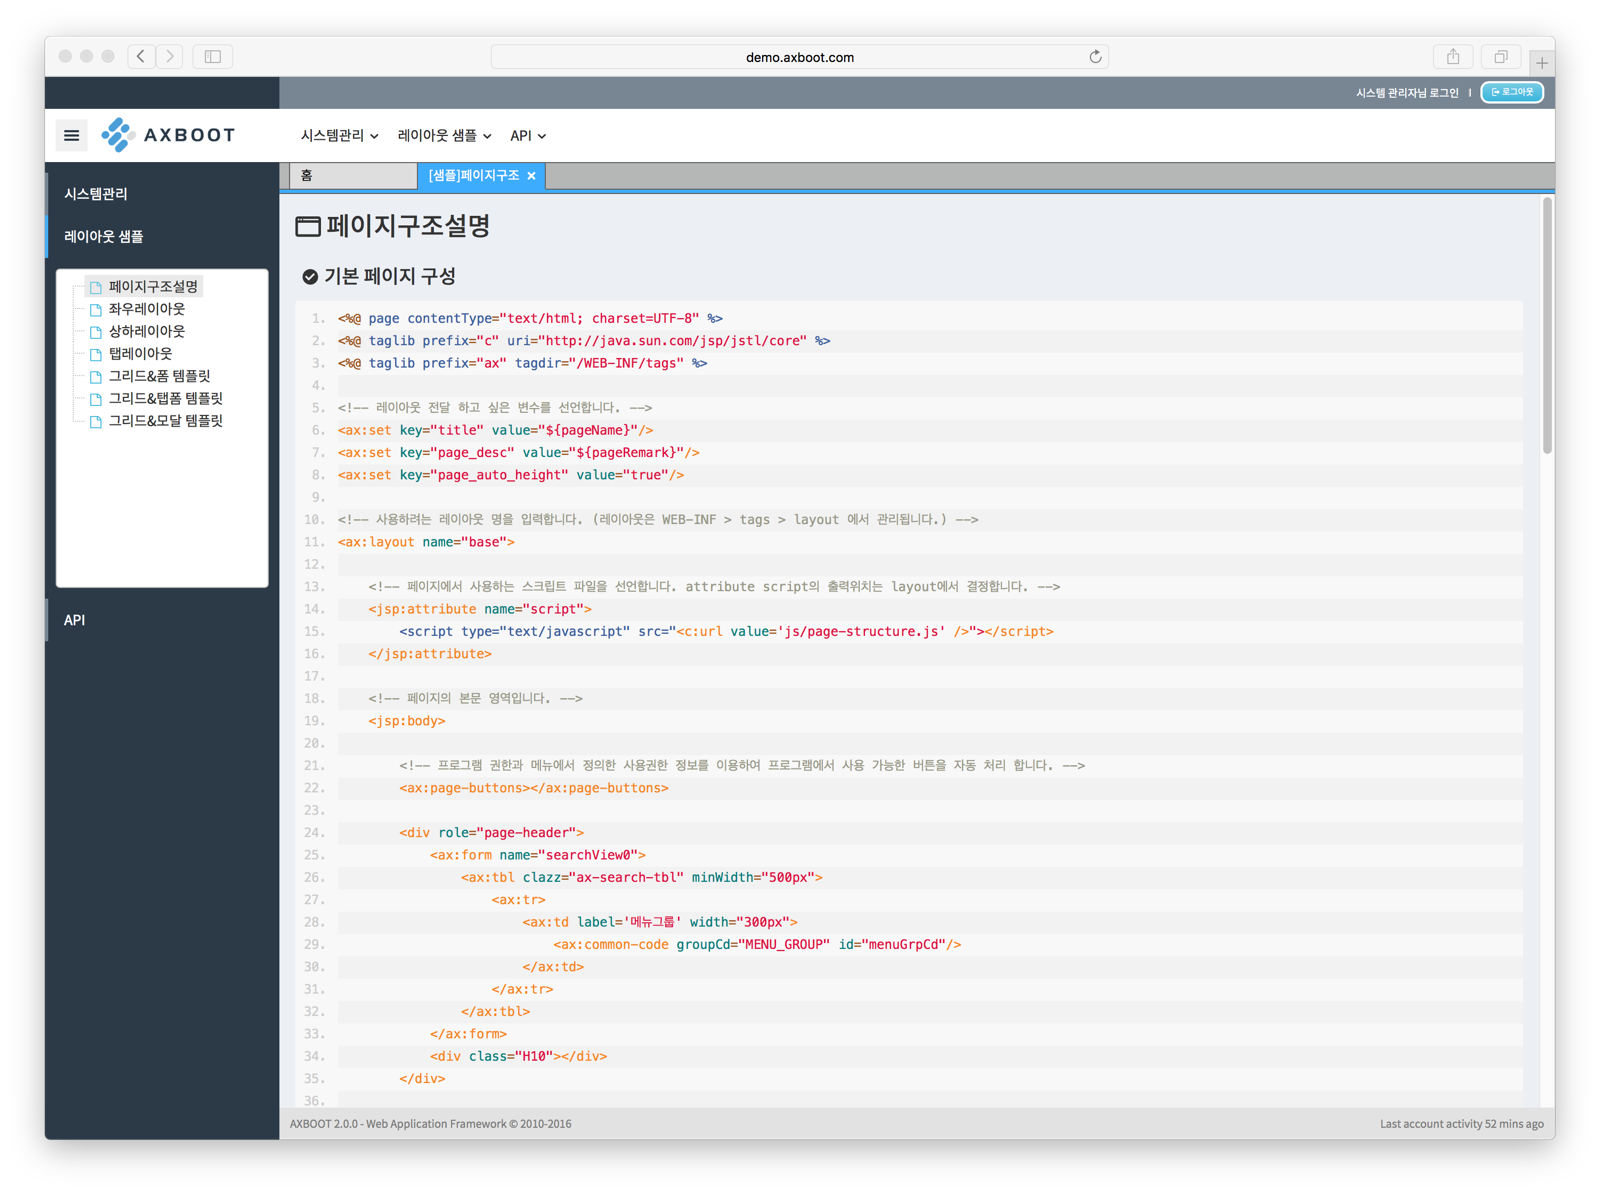Click file icon next to 탭레이아웃
1600x1193 pixels.
96,354
